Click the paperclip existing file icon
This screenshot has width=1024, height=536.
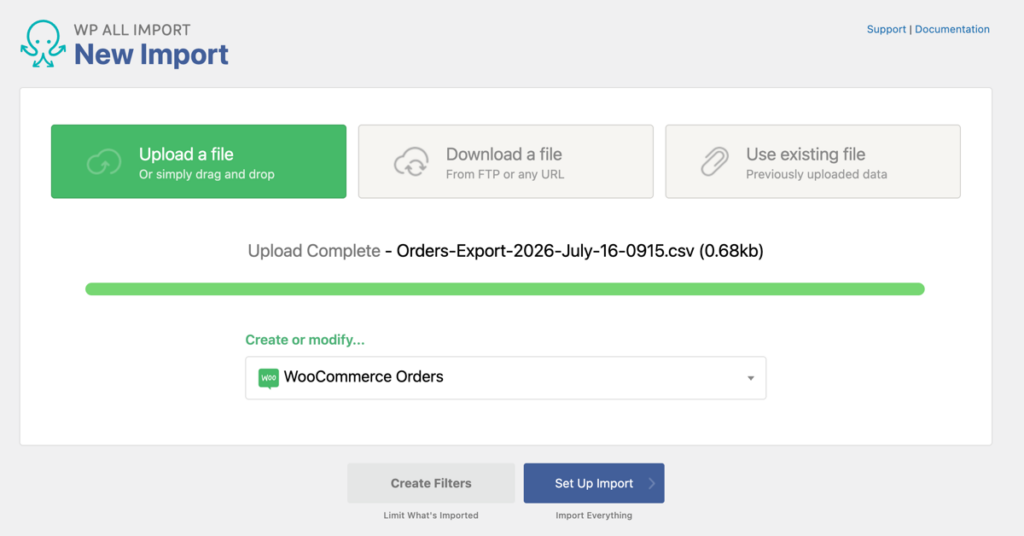(714, 162)
